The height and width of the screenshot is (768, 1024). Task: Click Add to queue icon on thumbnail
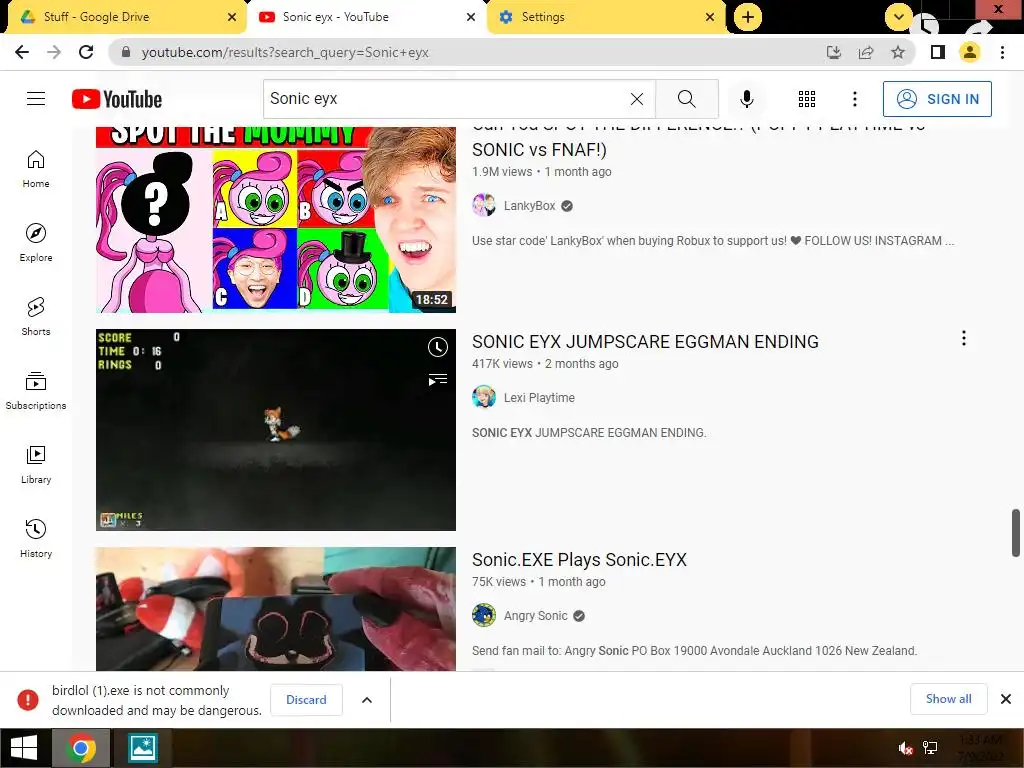[x=438, y=379]
